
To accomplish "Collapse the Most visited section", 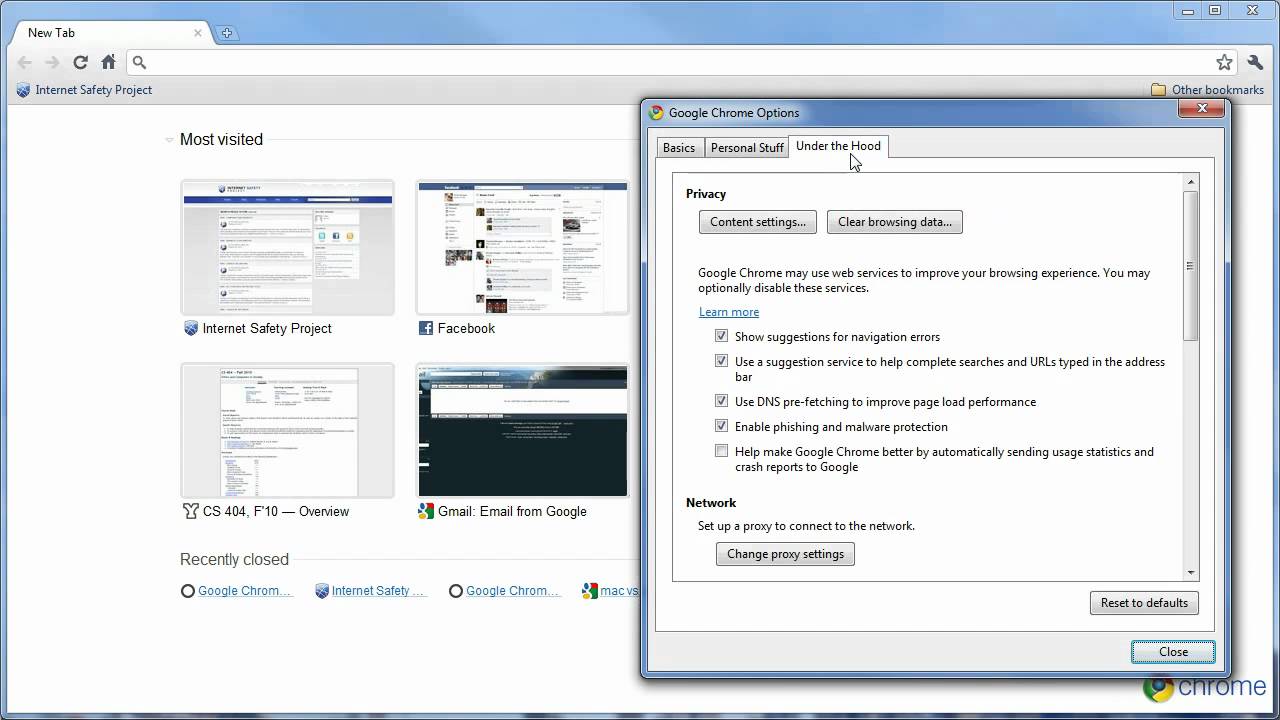I will coord(169,140).
